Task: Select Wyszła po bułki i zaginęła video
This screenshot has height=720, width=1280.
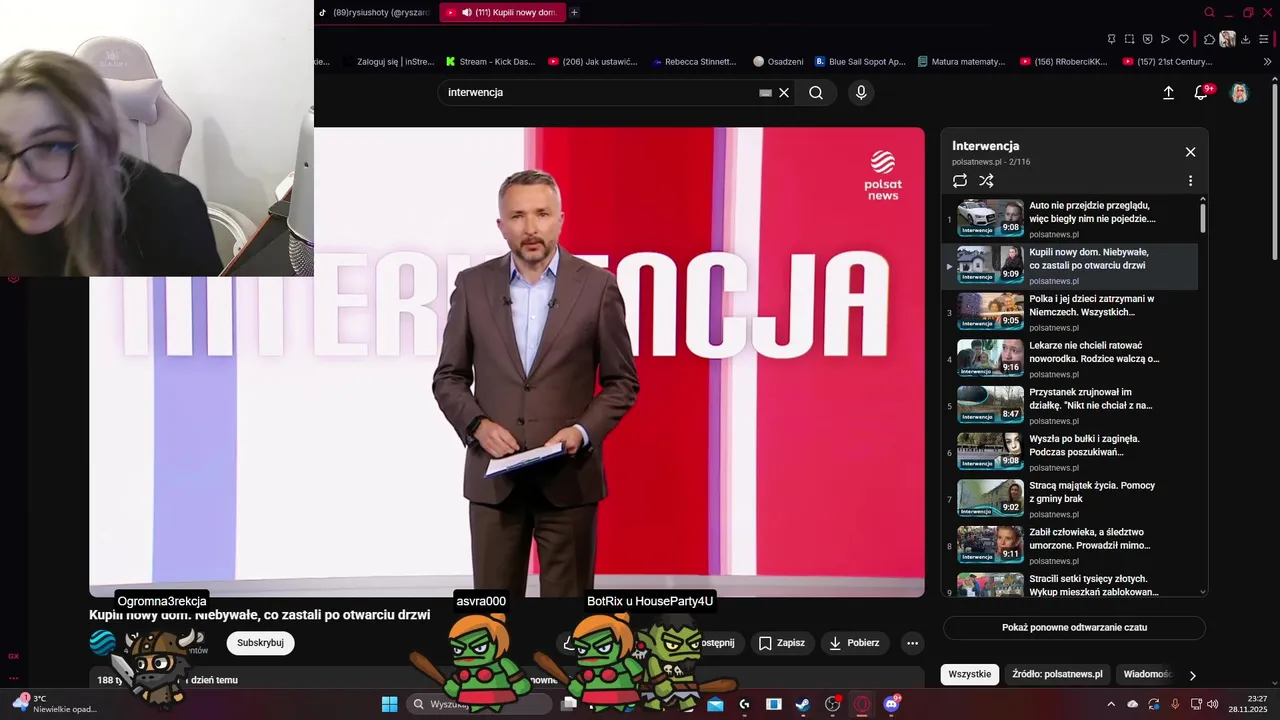Action: click(1070, 452)
